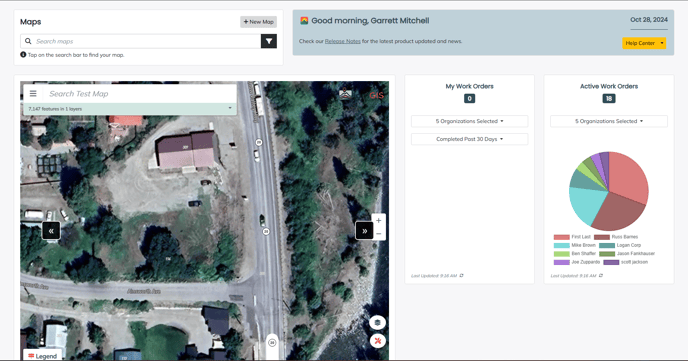Image resolution: width=688 pixels, height=361 pixels.
Task: Click info icon beside search bar tip
Action: point(23,55)
